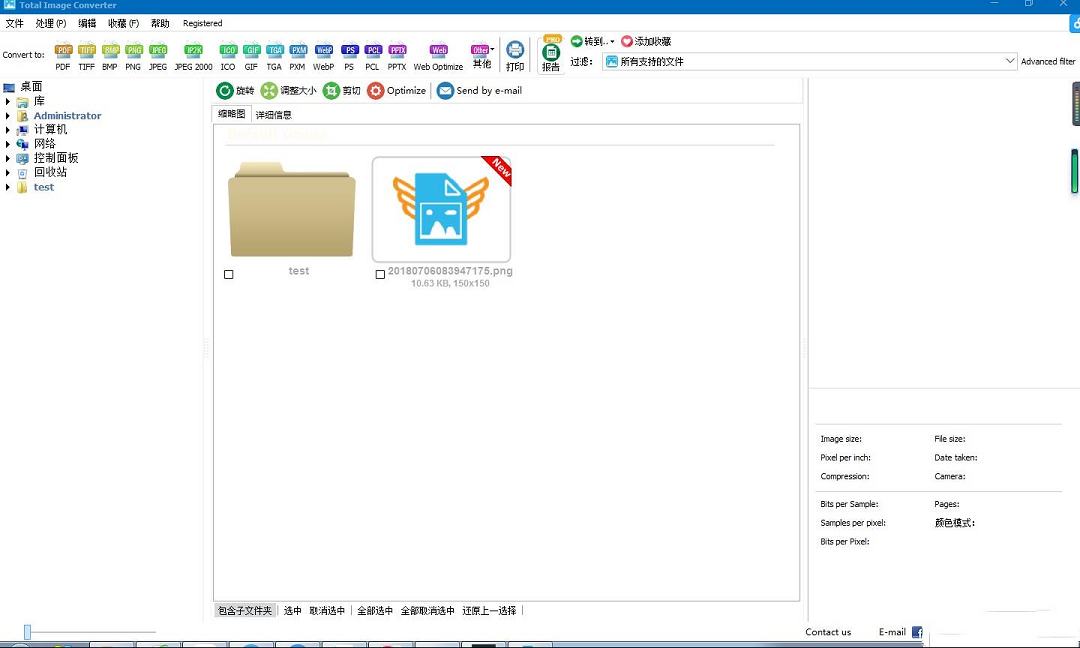
Task: Click 包含子文件夹 to include subfolders
Action: (x=245, y=610)
